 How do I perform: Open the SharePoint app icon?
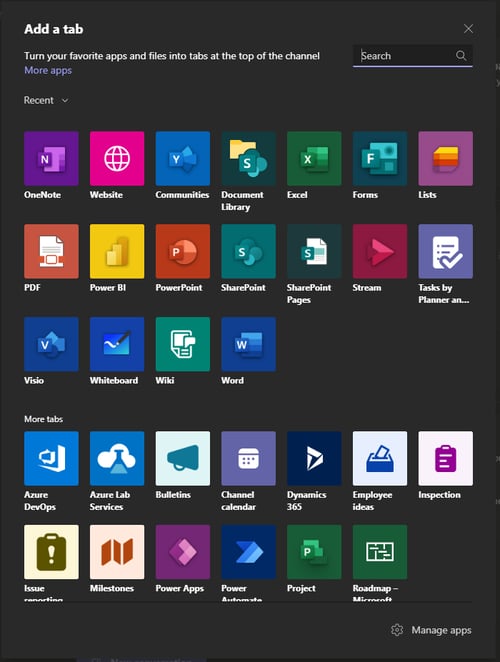(248, 251)
